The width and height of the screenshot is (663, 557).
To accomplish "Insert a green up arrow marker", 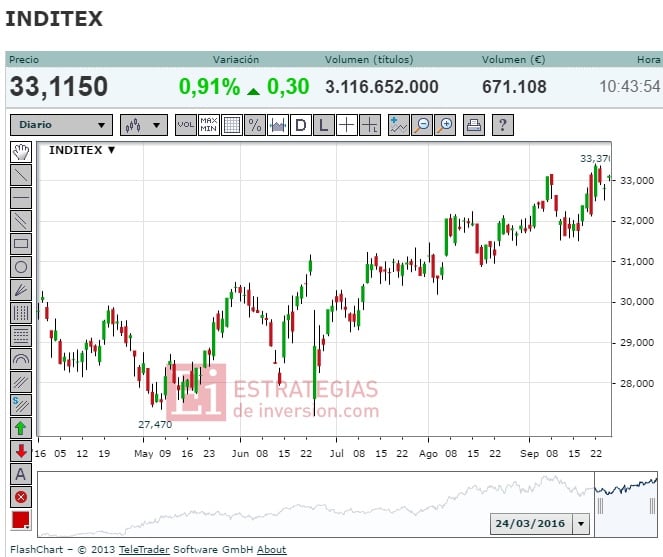I will point(21,428).
